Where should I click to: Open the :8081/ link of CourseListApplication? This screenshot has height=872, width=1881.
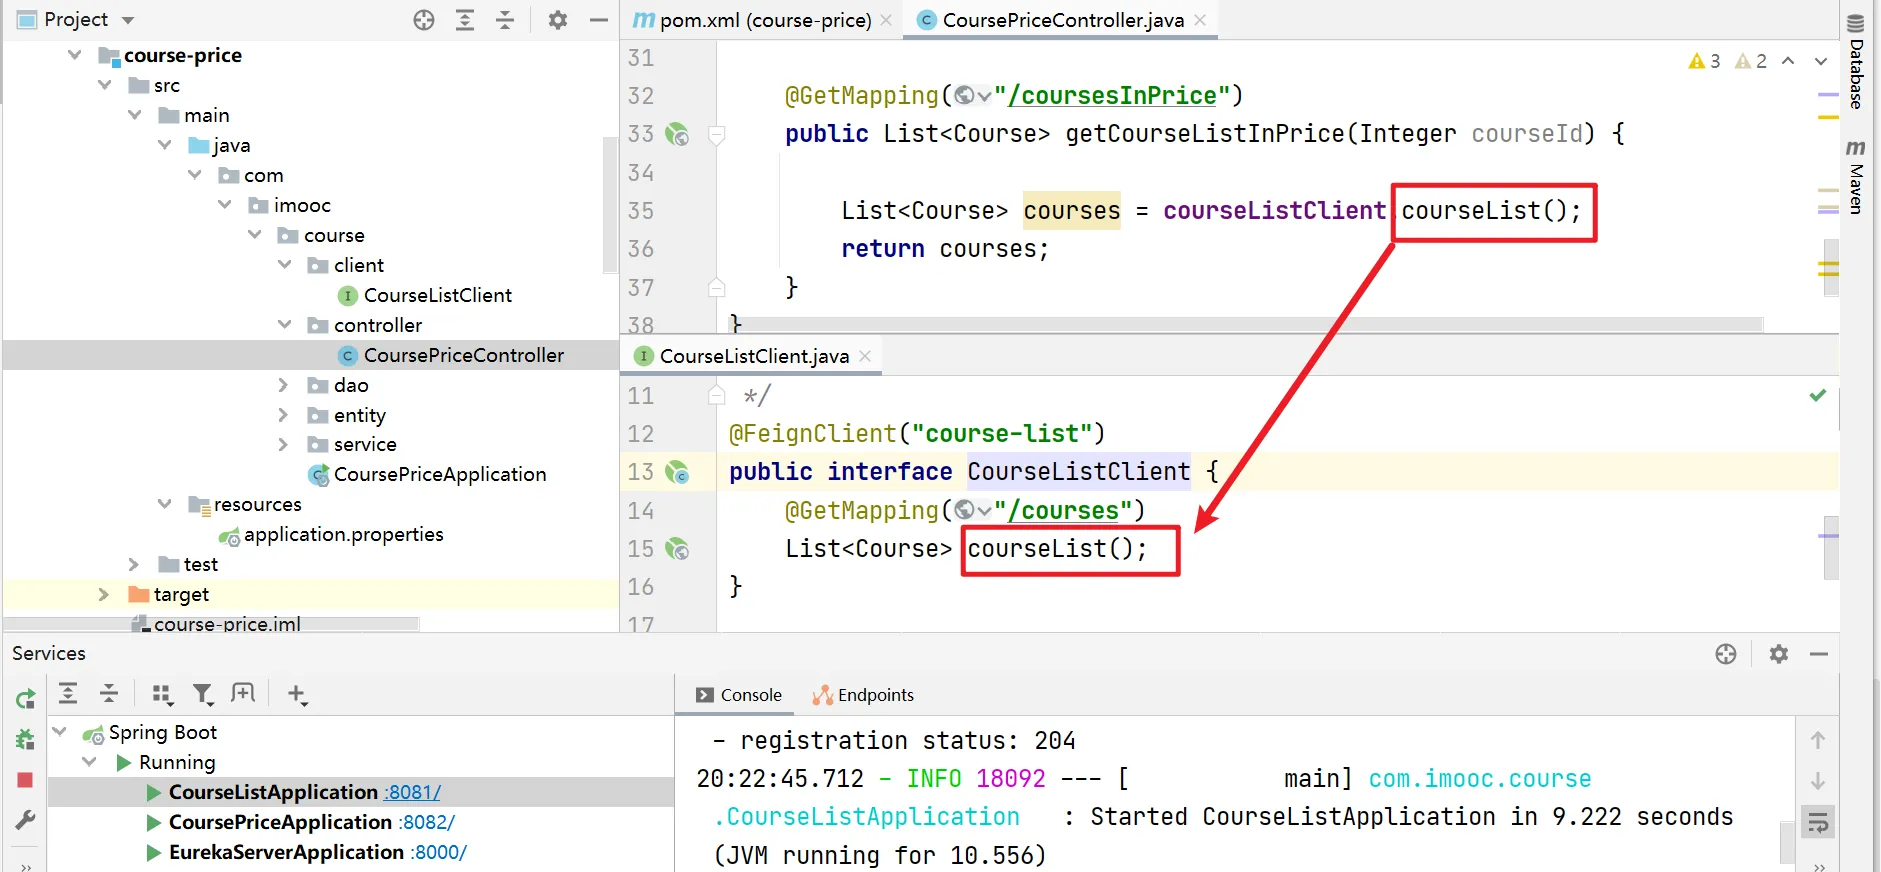point(413,792)
